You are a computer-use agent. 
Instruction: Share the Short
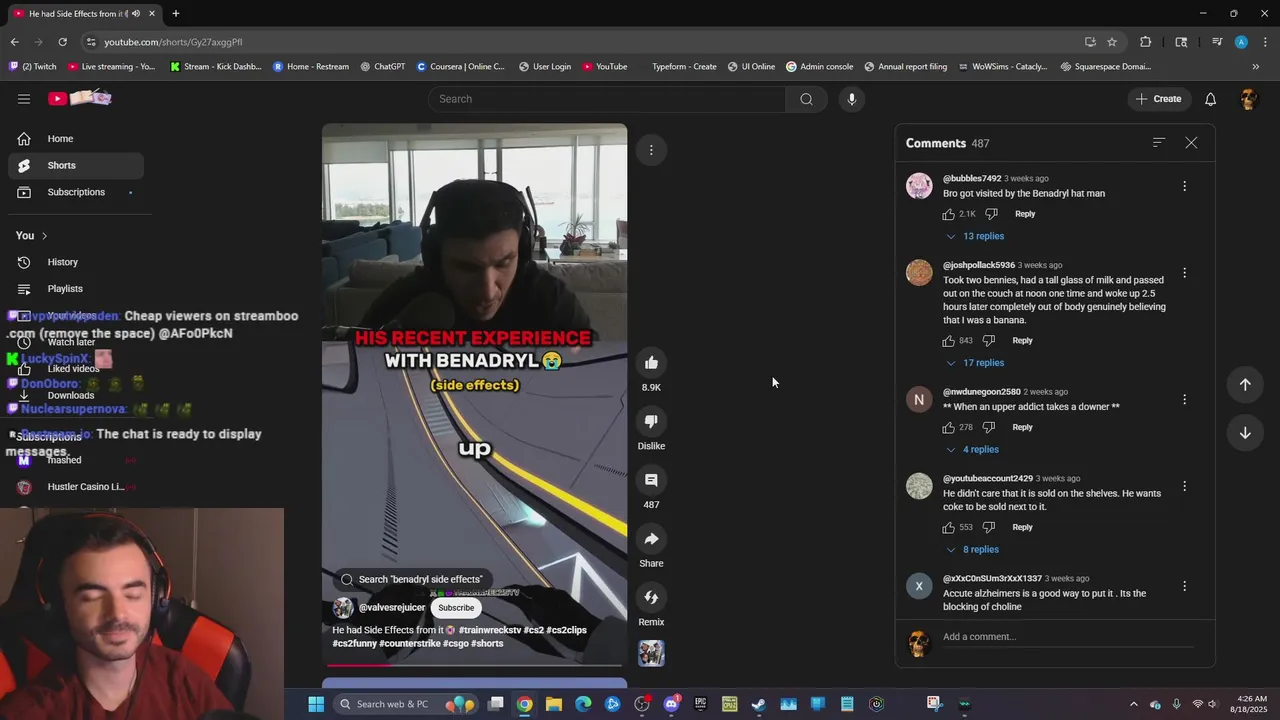651,539
